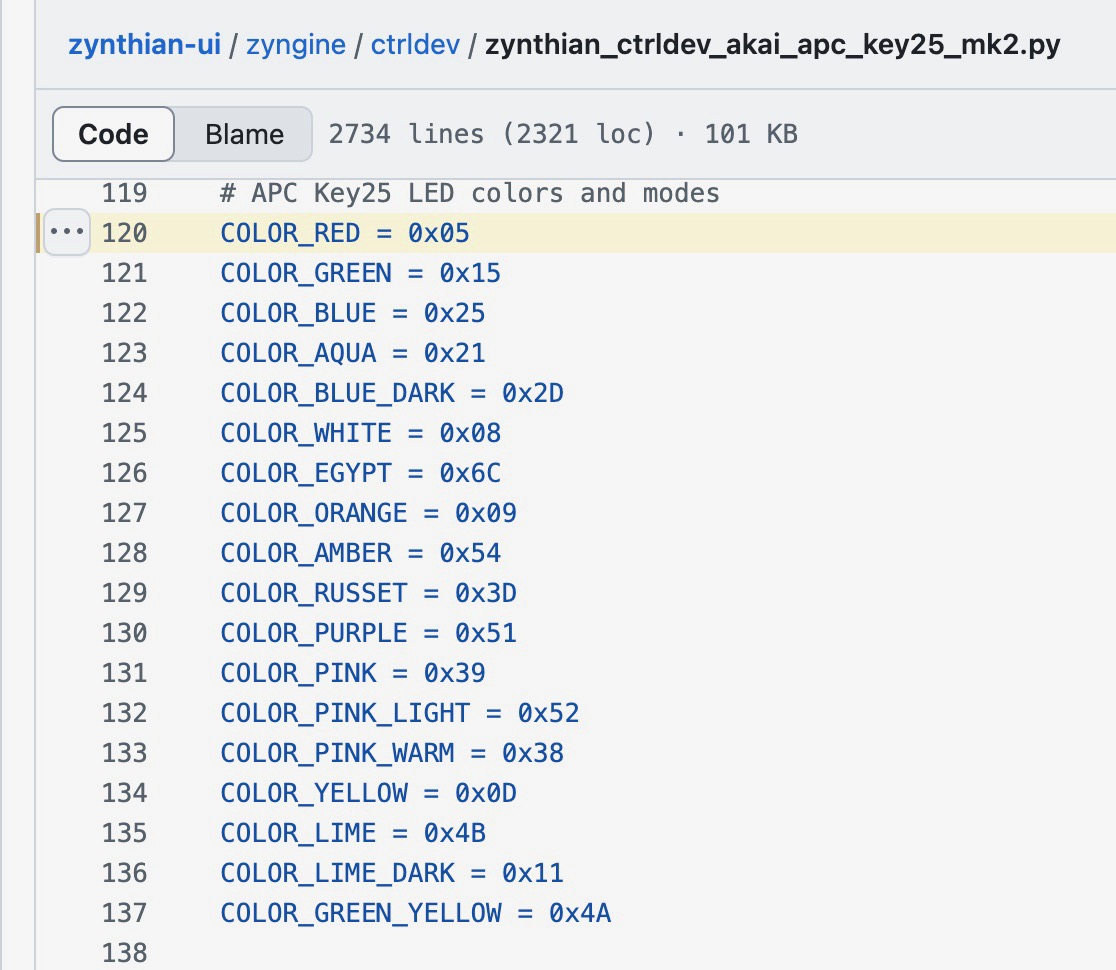This screenshot has width=1116, height=970.
Task: Click the COLOR_PINK identifier on line 131
Action: coord(298,673)
